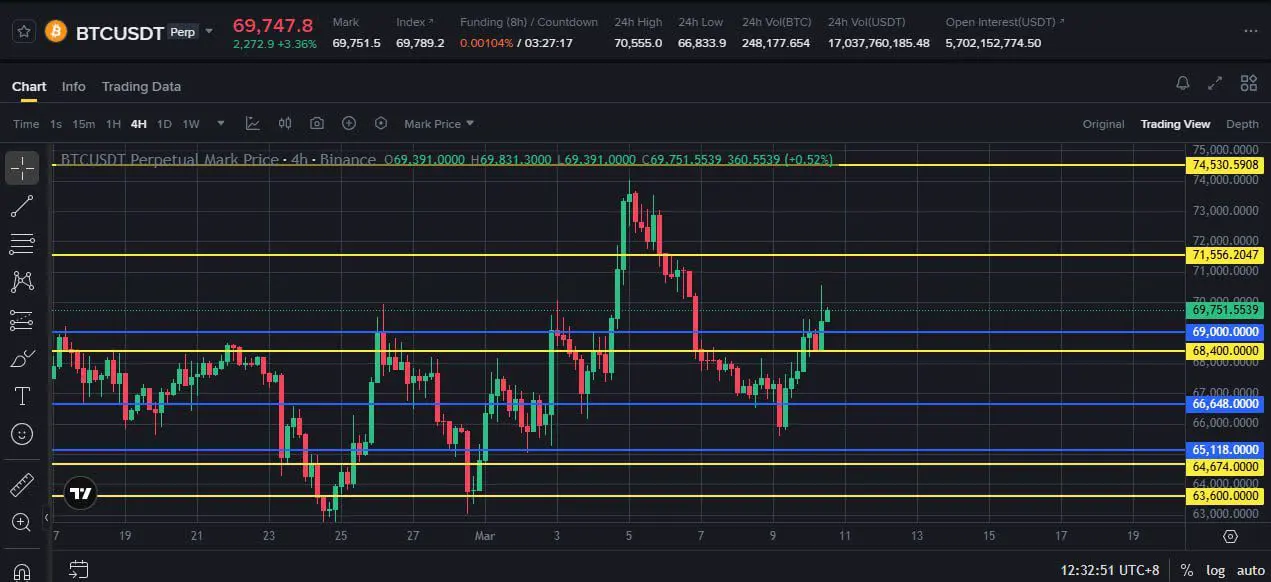
Task: Select the 15m interval
Action: 84,124
